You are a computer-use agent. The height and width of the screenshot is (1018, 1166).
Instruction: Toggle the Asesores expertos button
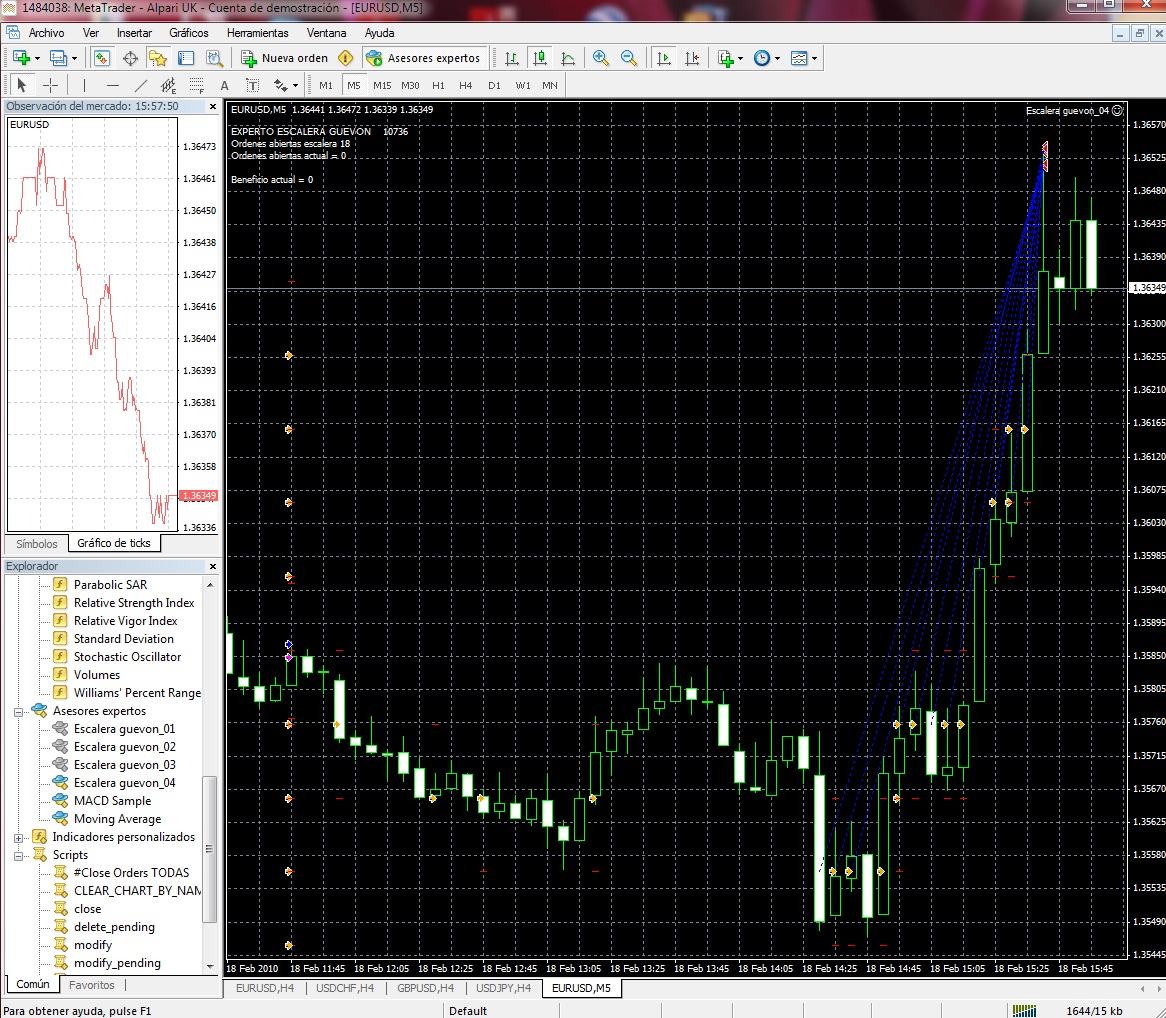tap(424, 58)
